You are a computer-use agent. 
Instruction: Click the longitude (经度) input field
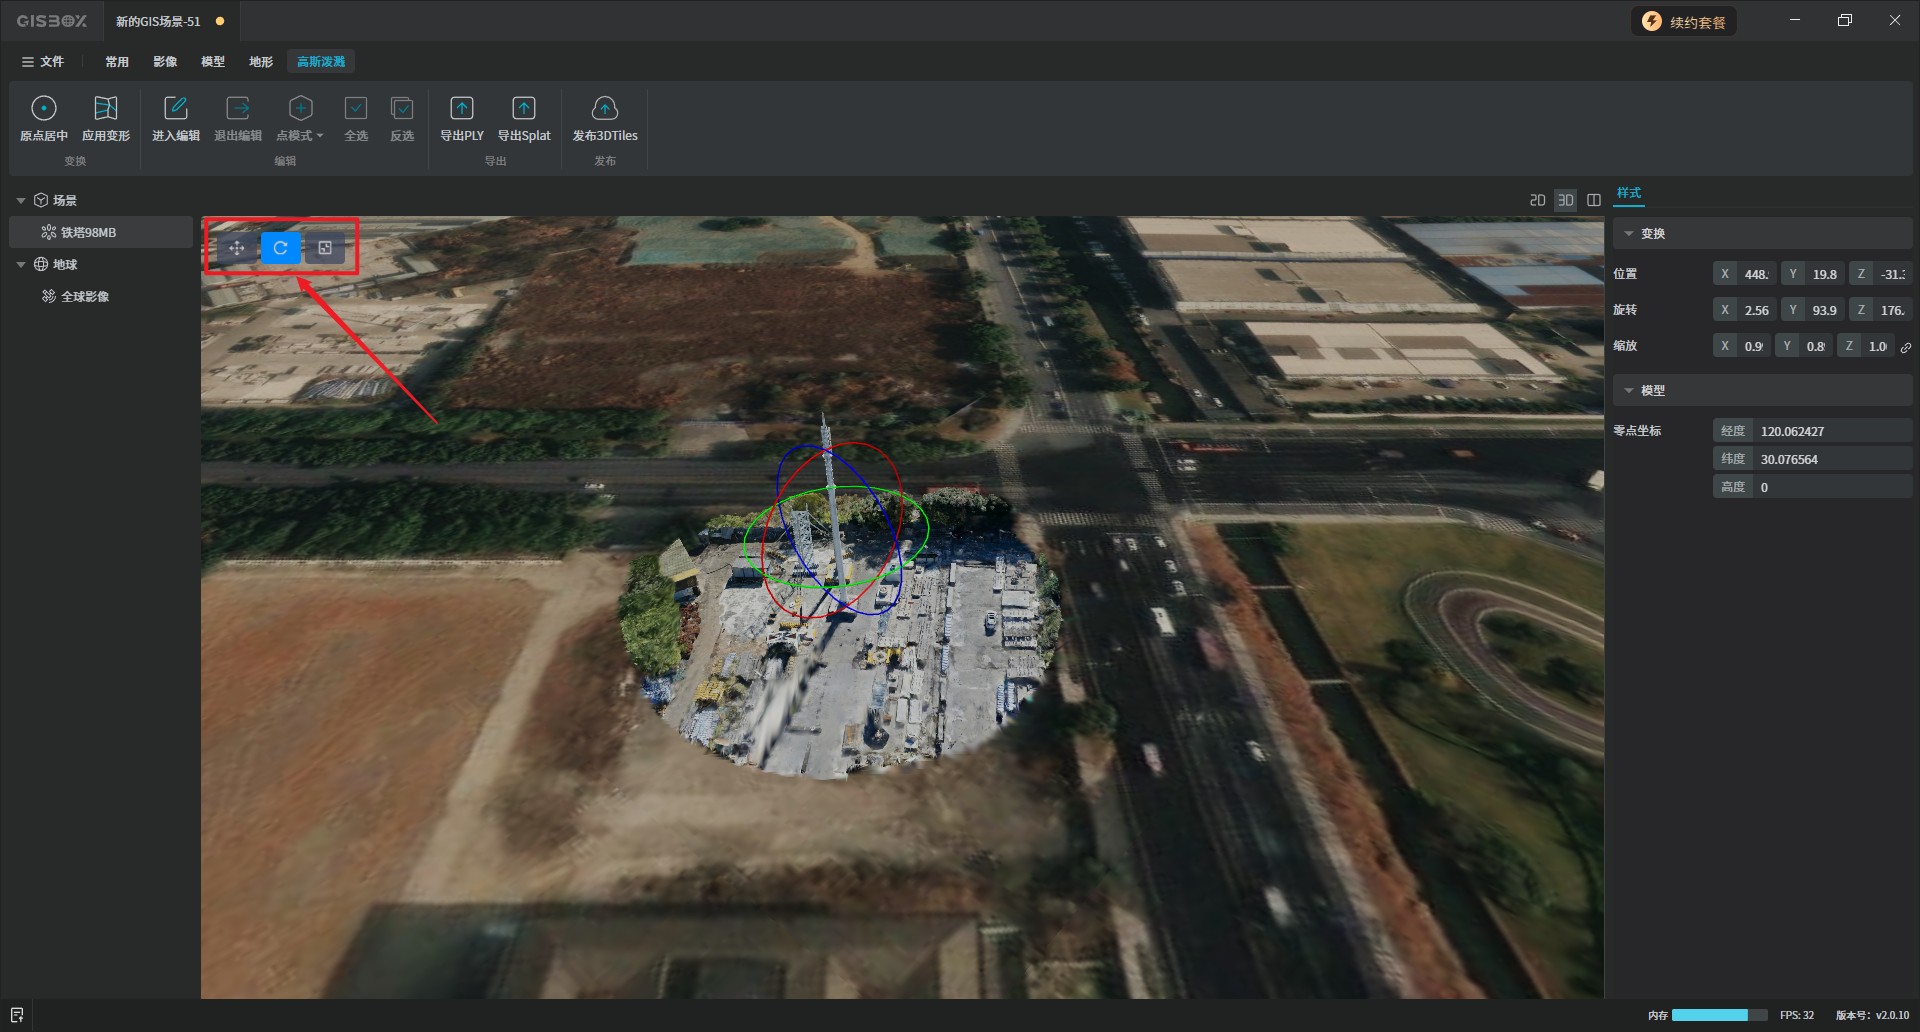pos(1832,431)
